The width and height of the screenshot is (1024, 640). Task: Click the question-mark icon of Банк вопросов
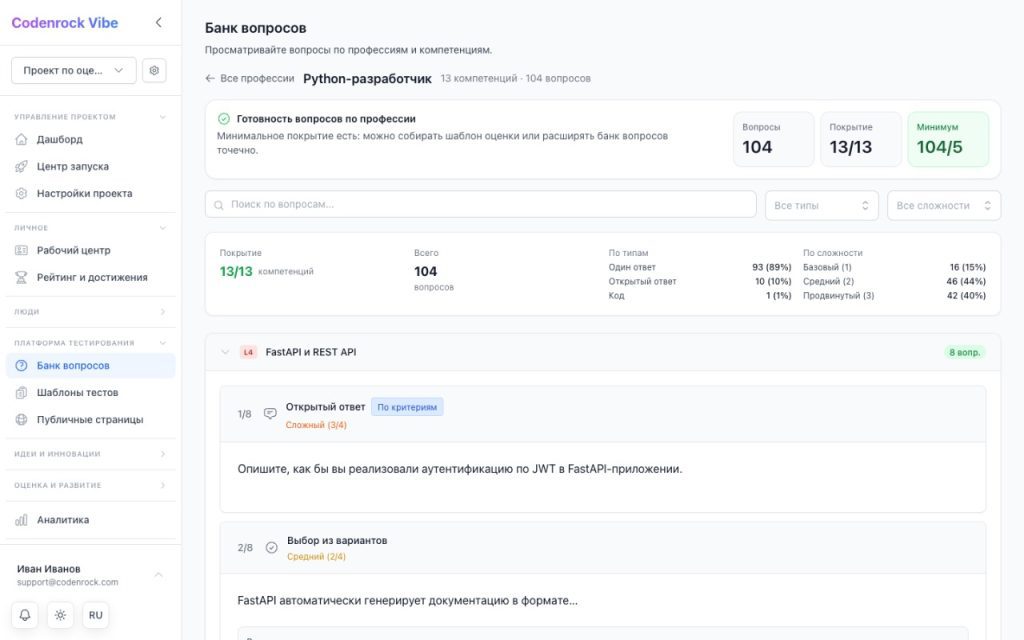[x=22, y=366]
